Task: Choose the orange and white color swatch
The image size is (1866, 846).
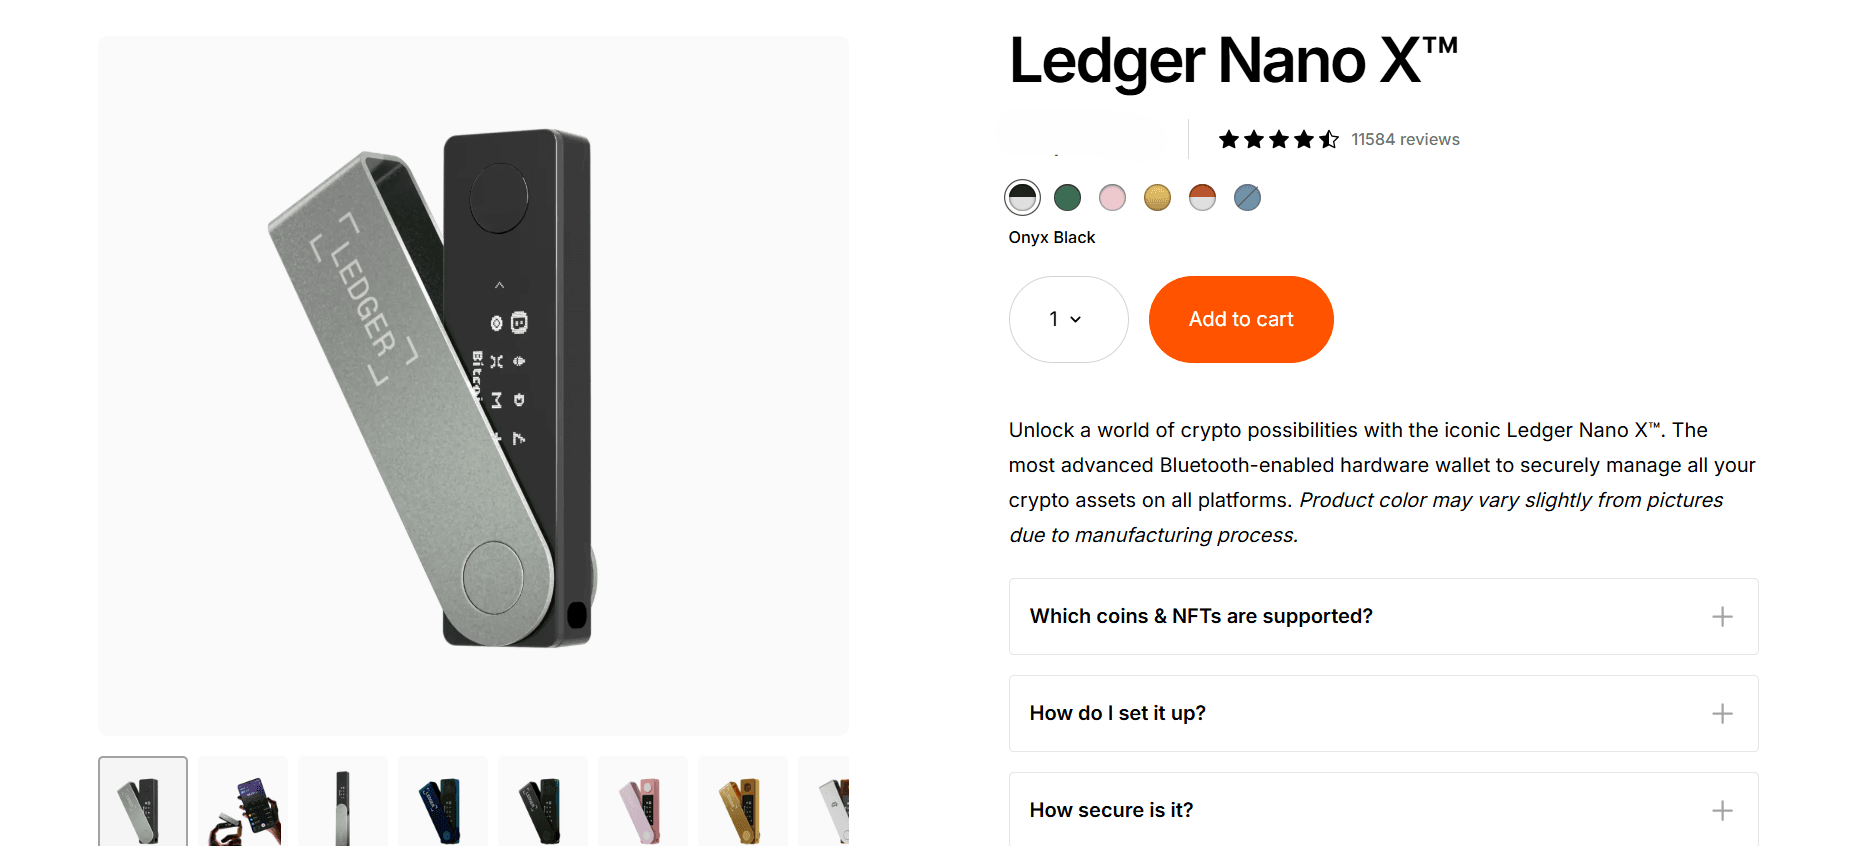Action: 1202,198
